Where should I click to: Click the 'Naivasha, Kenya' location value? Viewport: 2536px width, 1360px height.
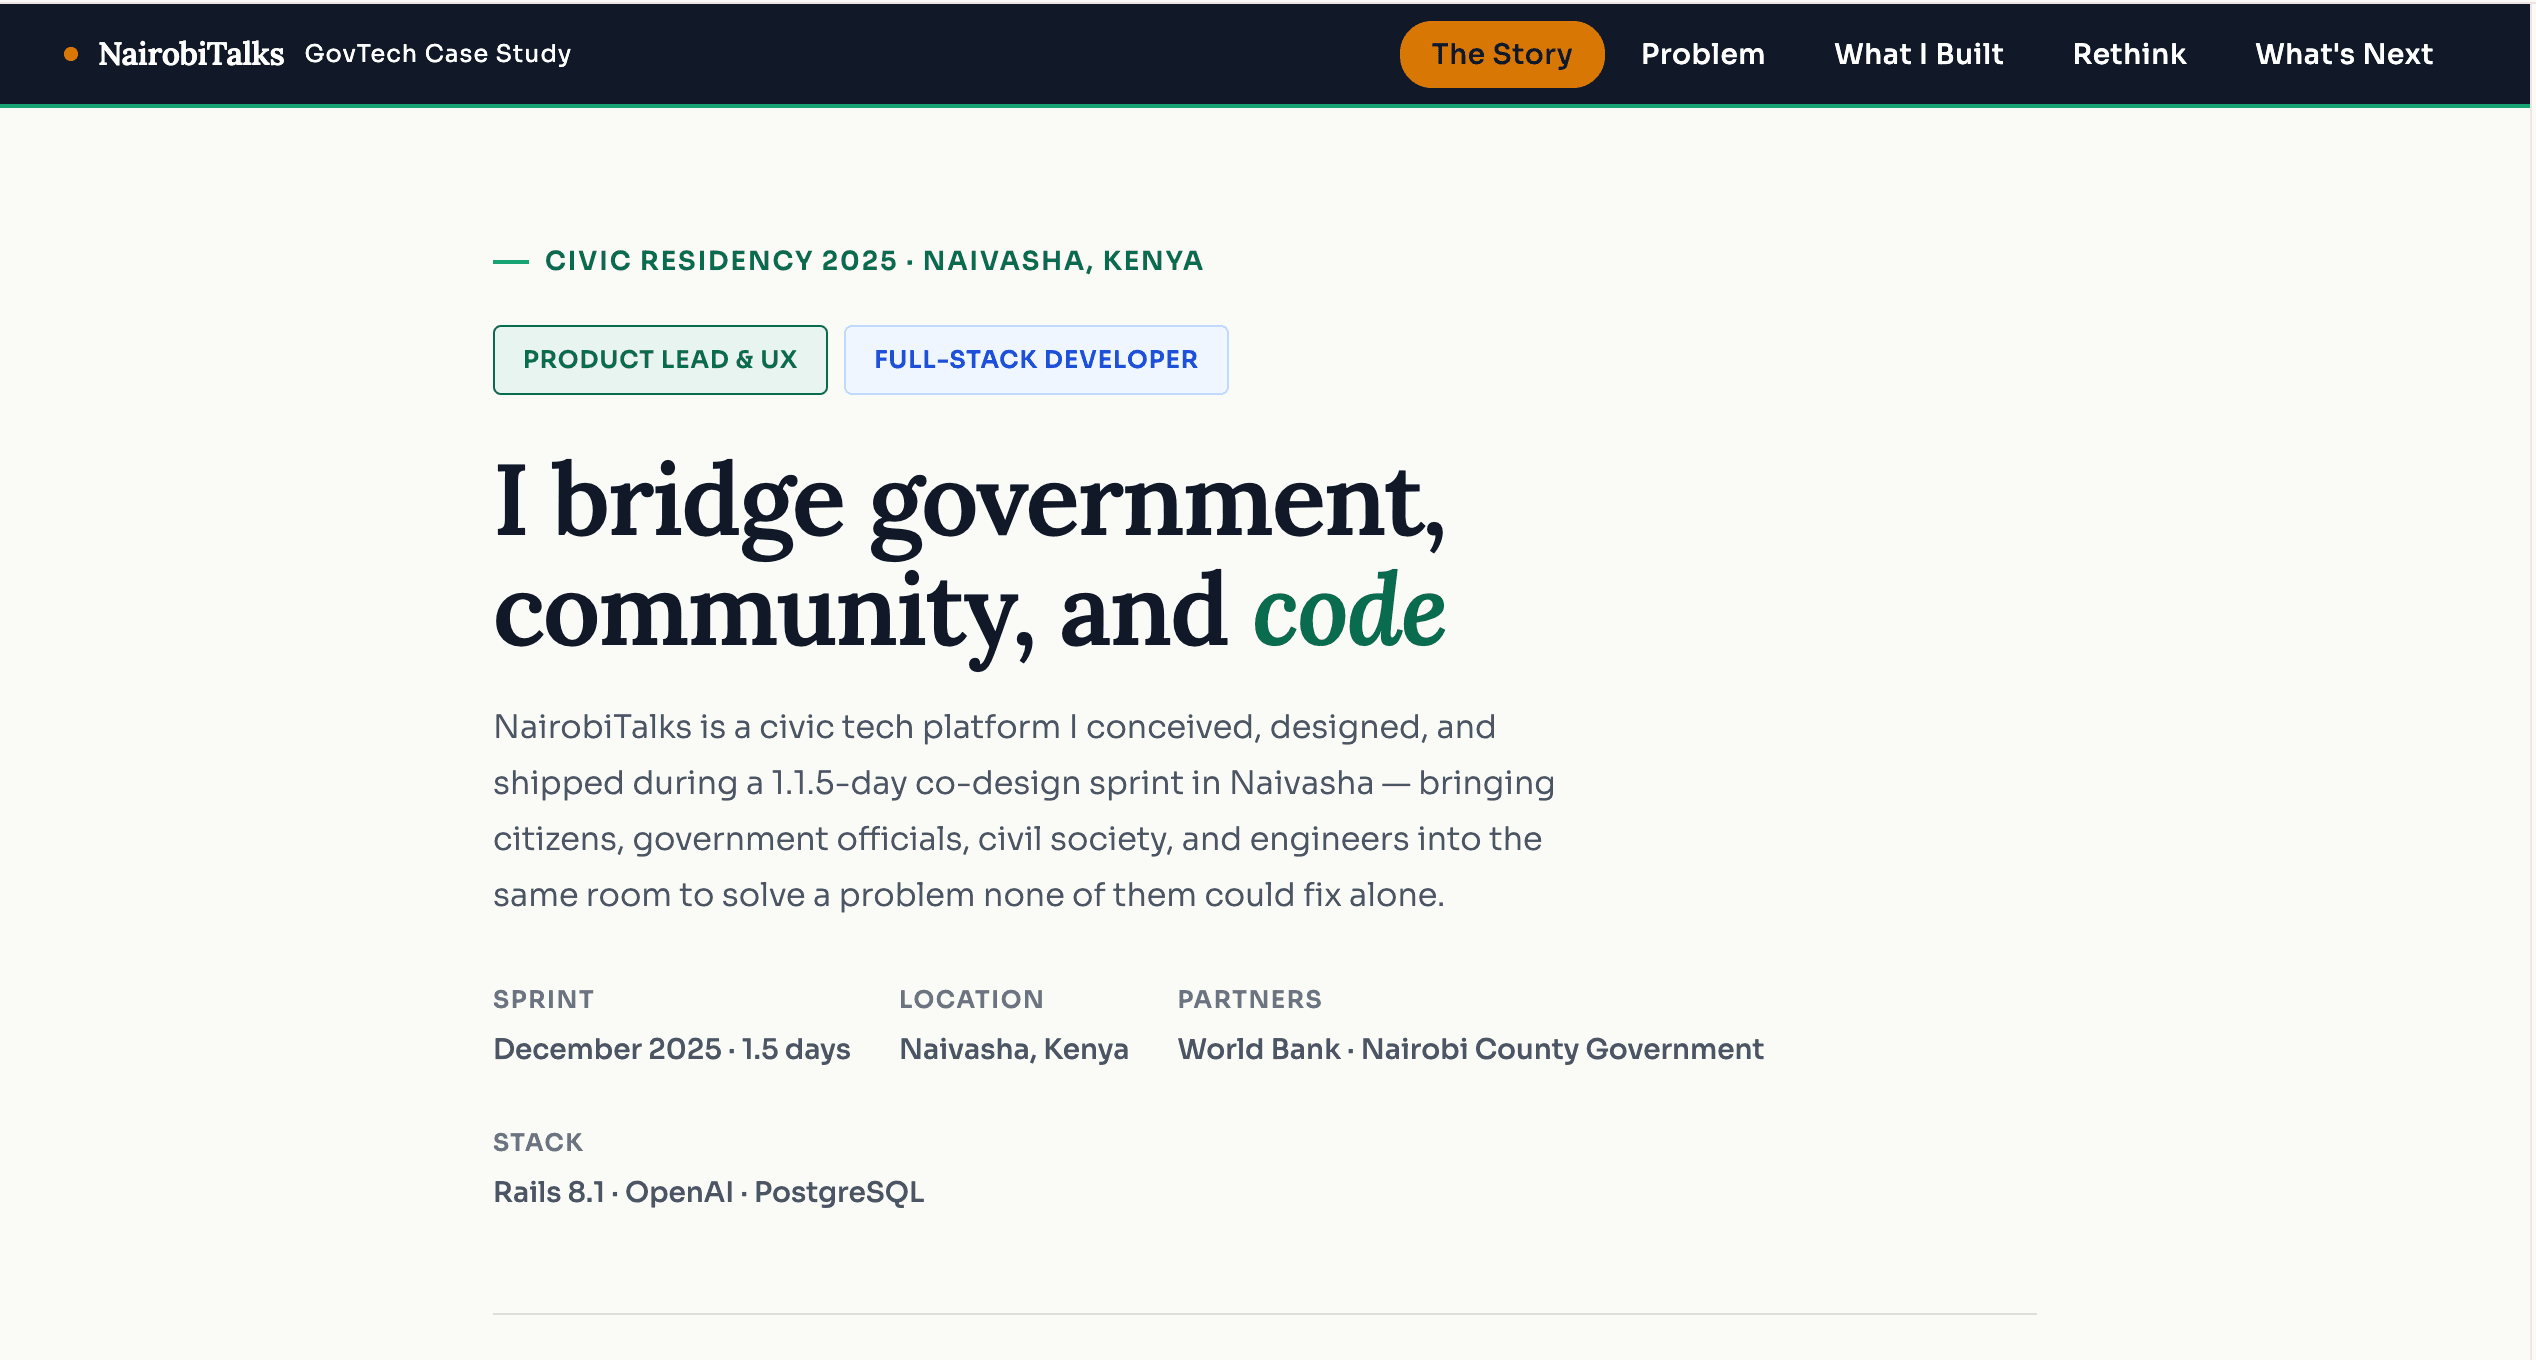click(x=1014, y=1049)
